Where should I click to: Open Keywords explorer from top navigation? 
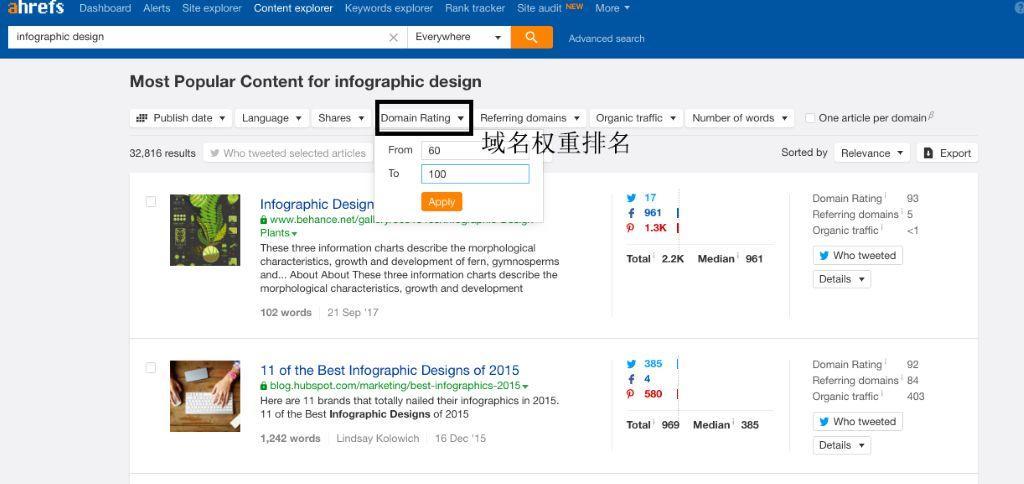coord(389,8)
